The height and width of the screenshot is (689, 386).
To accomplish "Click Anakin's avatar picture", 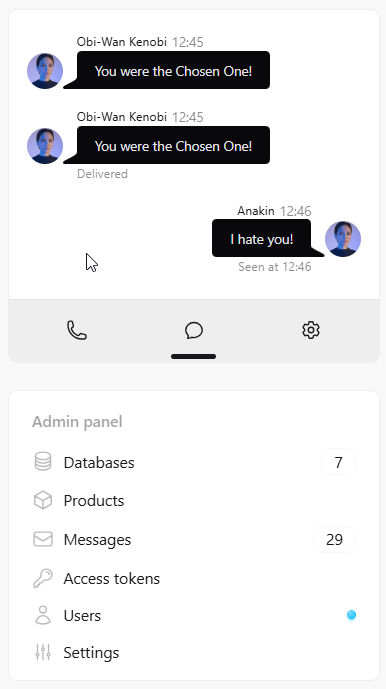I will pyautogui.click(x=343, y=239).
